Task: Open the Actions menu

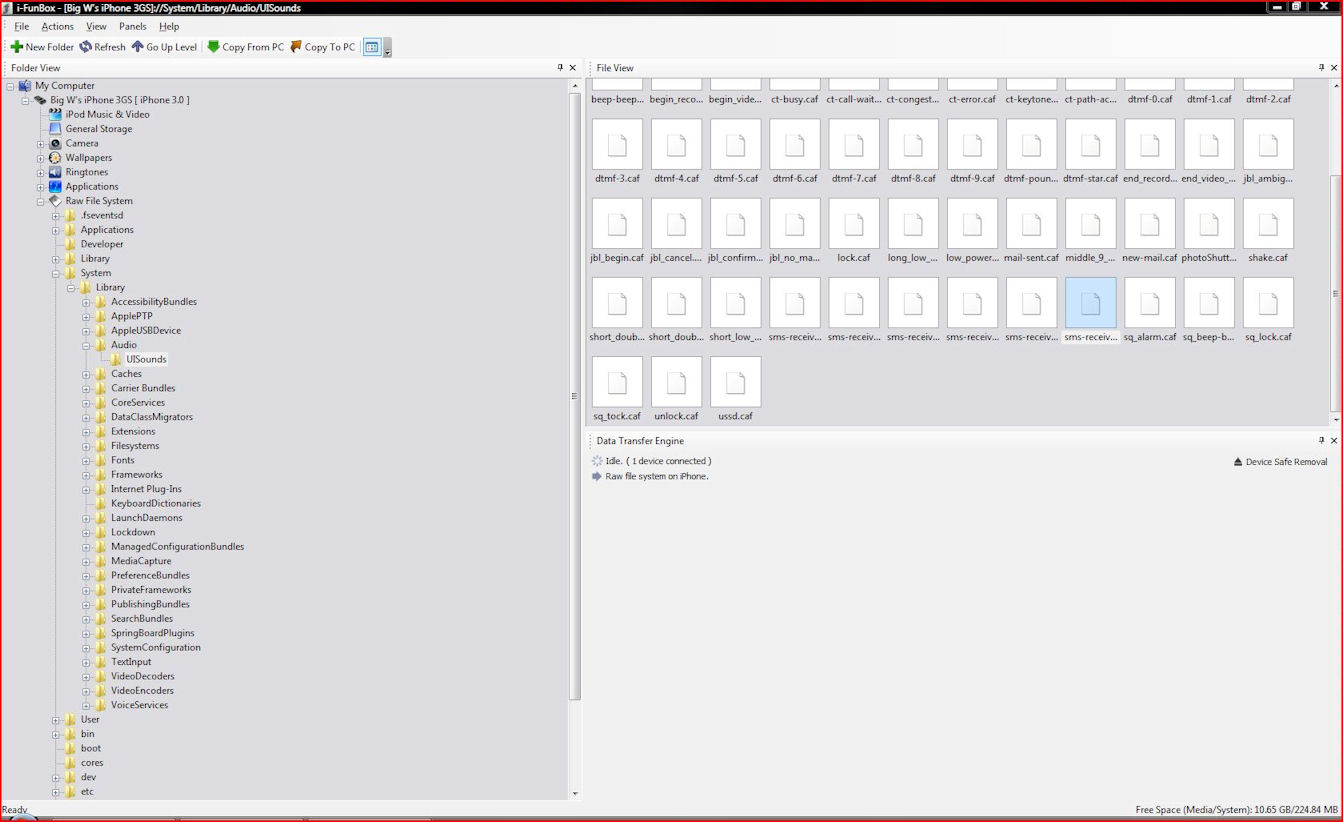Action: (57, 26)
